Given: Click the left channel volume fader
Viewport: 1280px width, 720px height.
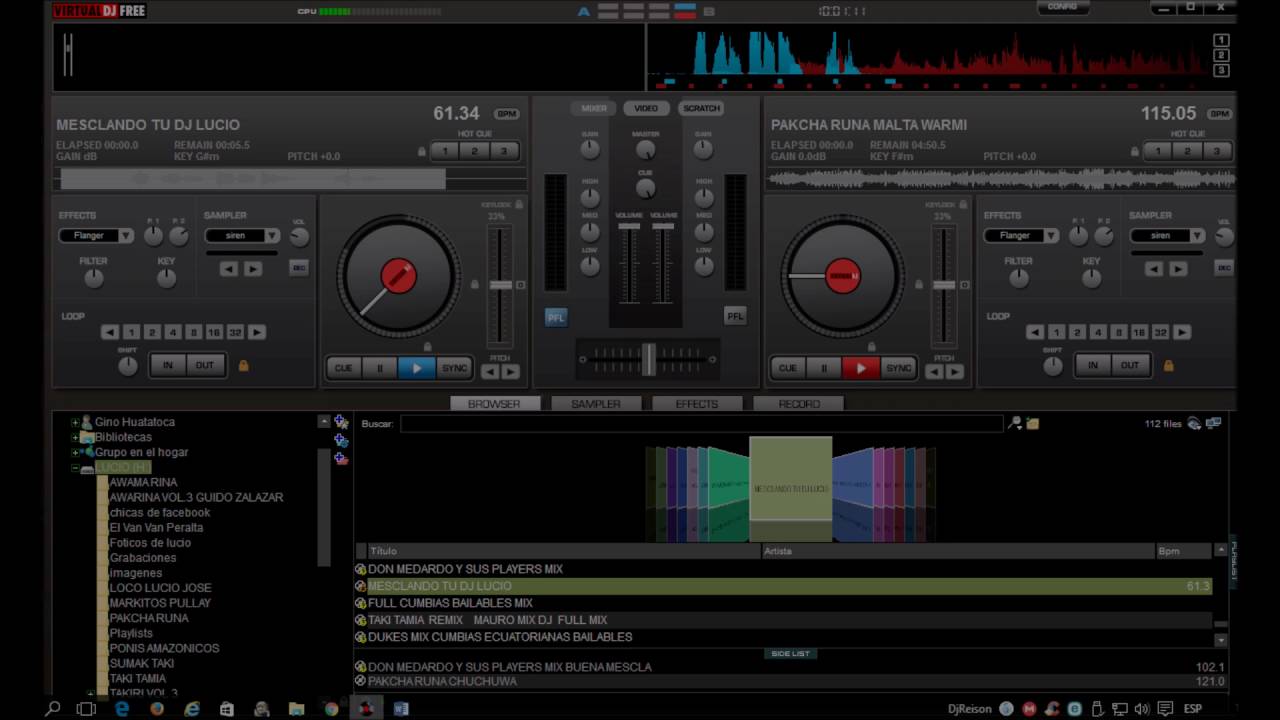Looking at the screenshot, I should [x=629, y=227].
